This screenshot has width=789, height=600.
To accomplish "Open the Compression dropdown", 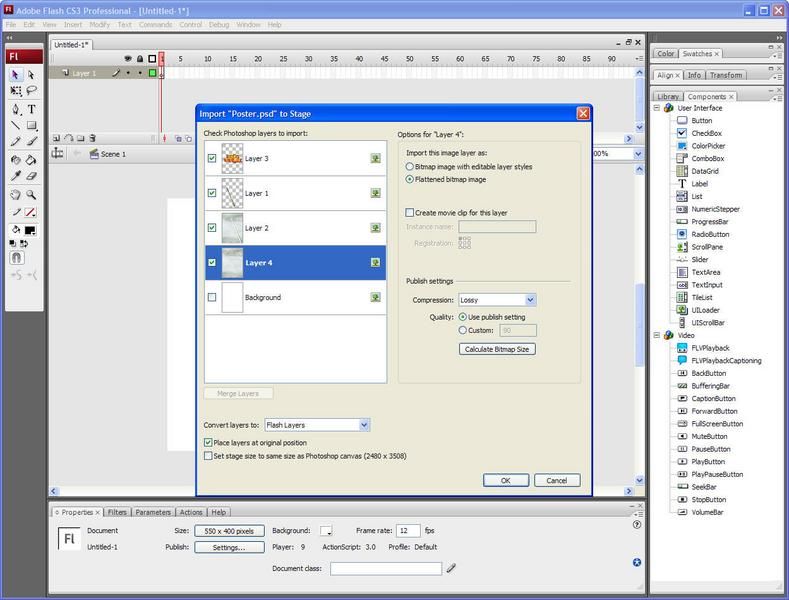I will click(497, 300).
